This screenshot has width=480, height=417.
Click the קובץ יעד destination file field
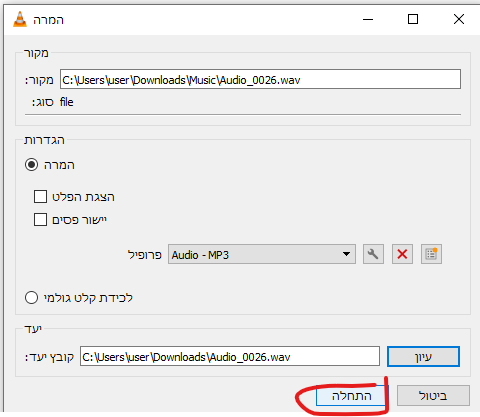click(230, 357)
